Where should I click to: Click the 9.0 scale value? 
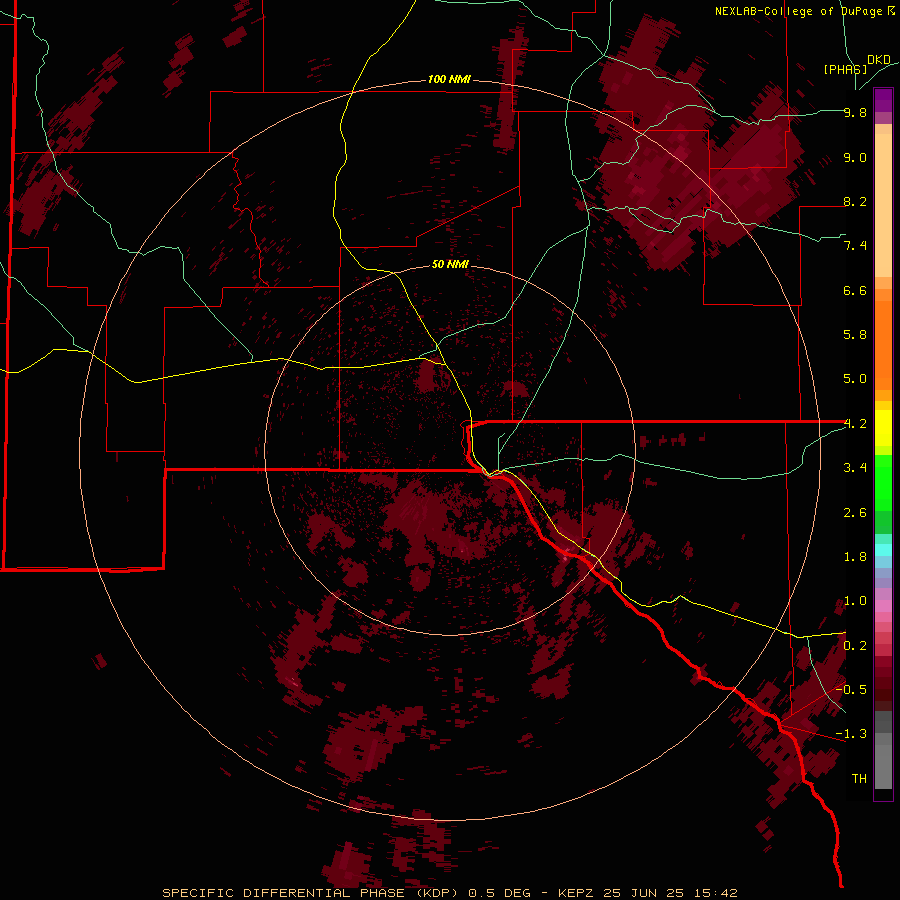coord(855,157)
